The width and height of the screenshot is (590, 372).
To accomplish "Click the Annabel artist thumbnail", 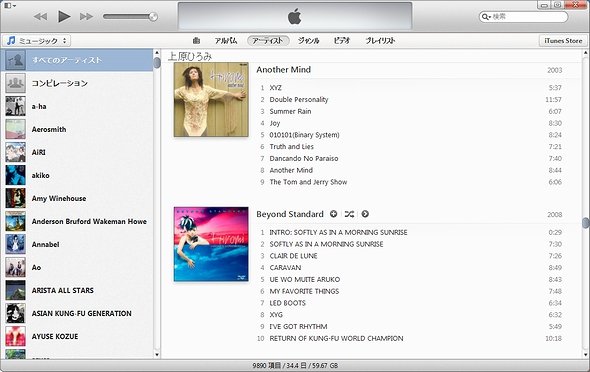I will pos(15,244).
